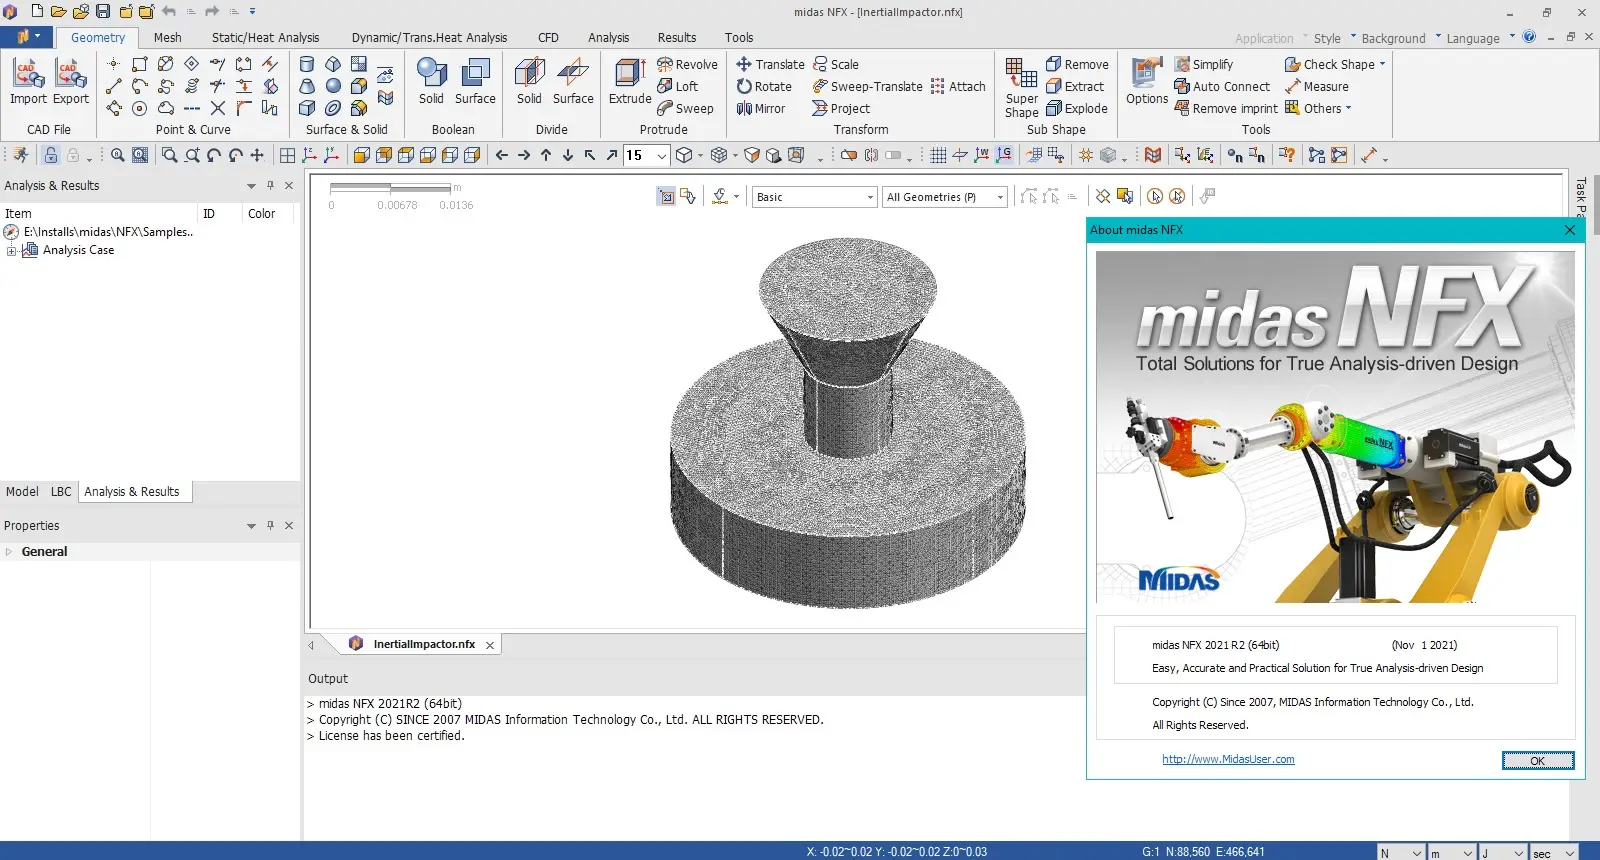Choose the Divide Solid tool
1600x860 pixels.
(x=529, y=82)
